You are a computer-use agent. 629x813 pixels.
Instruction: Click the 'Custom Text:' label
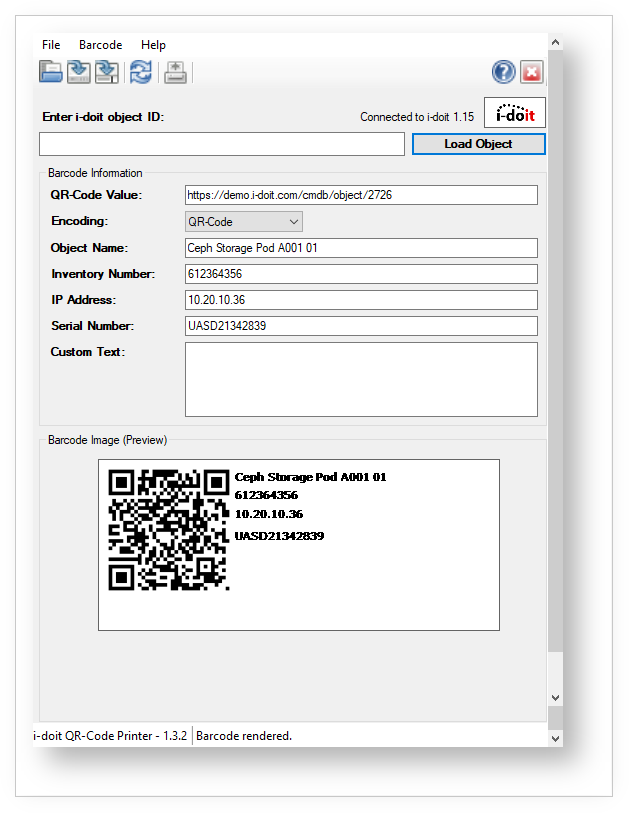click(x=88, y=352)
